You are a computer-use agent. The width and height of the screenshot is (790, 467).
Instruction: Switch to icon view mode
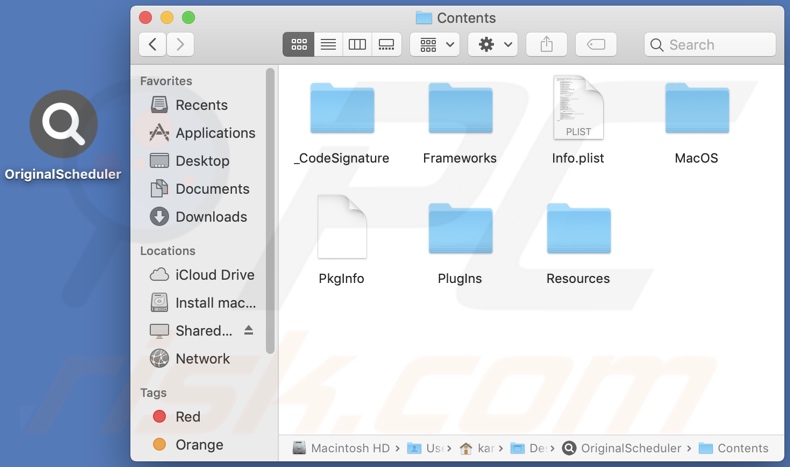(298, 44)
